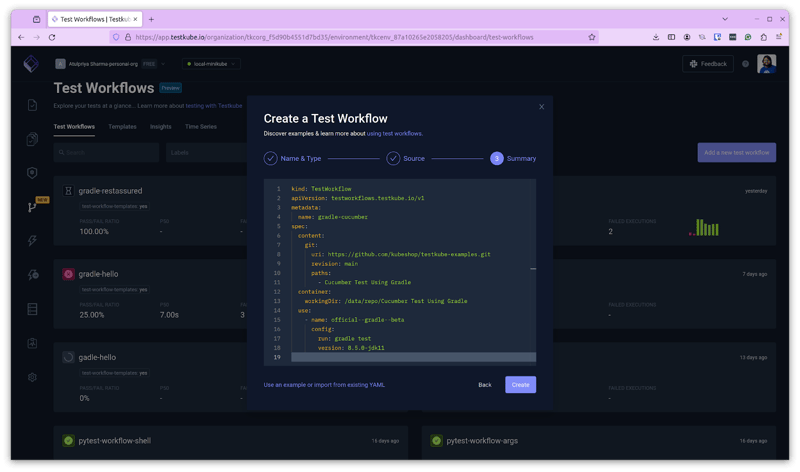Open the gradle-hello workflow card title
The image size is (800, 472).
point(98,274)
